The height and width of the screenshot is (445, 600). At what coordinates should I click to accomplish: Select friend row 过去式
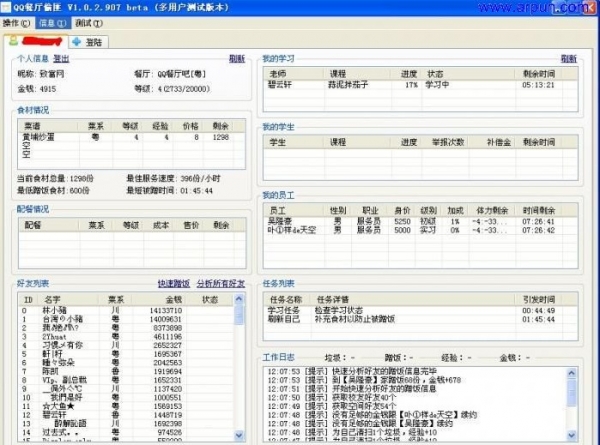coord(126,432)
